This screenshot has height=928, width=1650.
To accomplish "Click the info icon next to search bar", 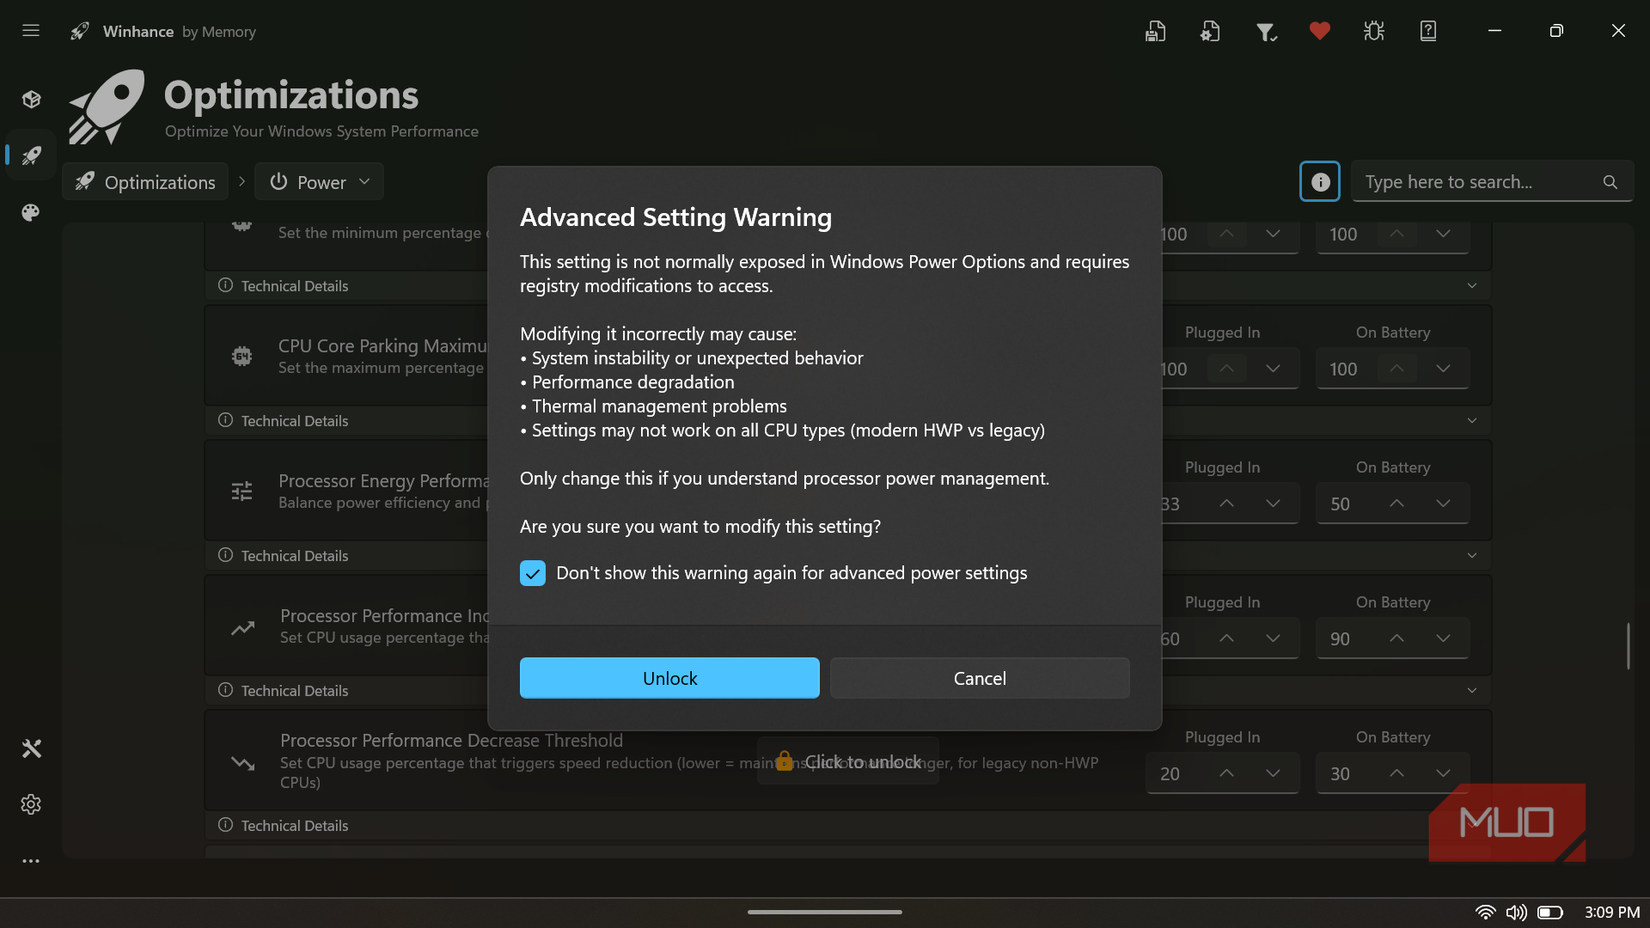I will tap(1319, 181).
